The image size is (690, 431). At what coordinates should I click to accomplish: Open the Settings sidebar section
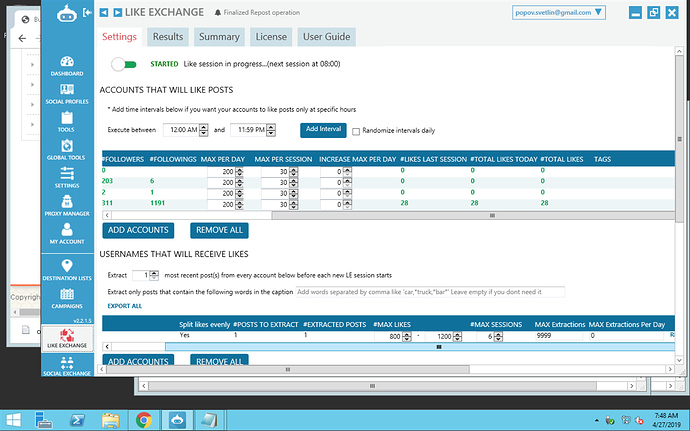click(x=67, y=178)
